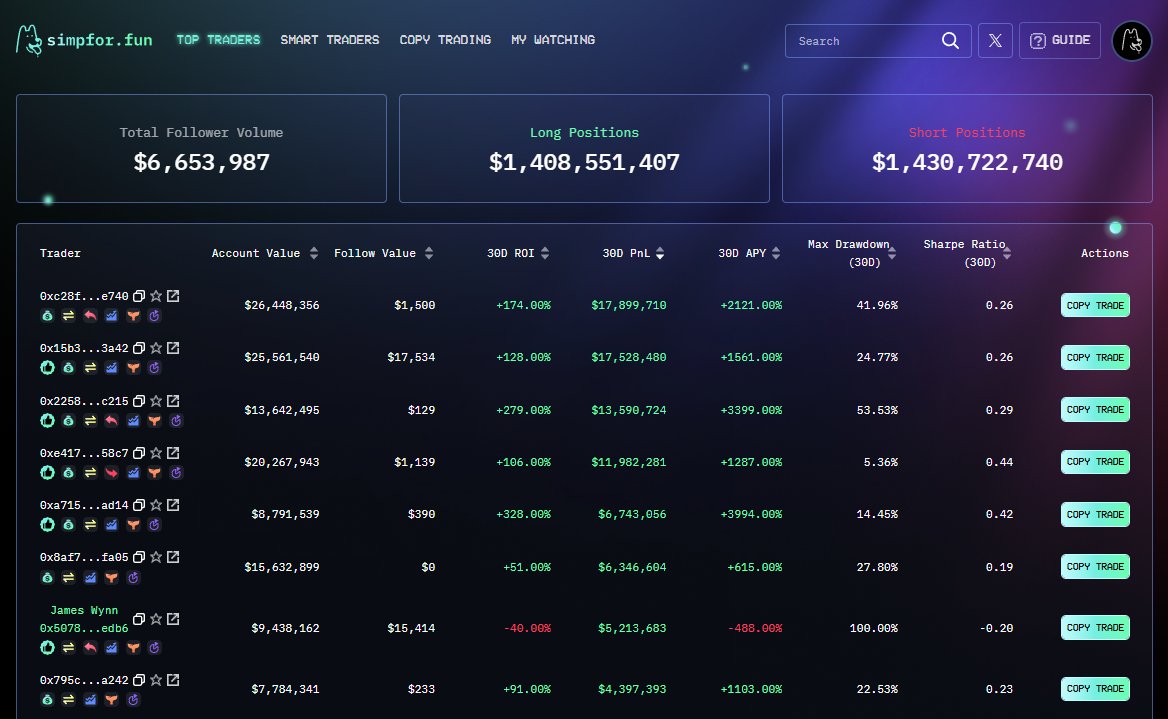The width and height of the screenshot is (1168, 719).
Task: Copy address of trader 0x15b3...3a42
Action: coord(139,348)
